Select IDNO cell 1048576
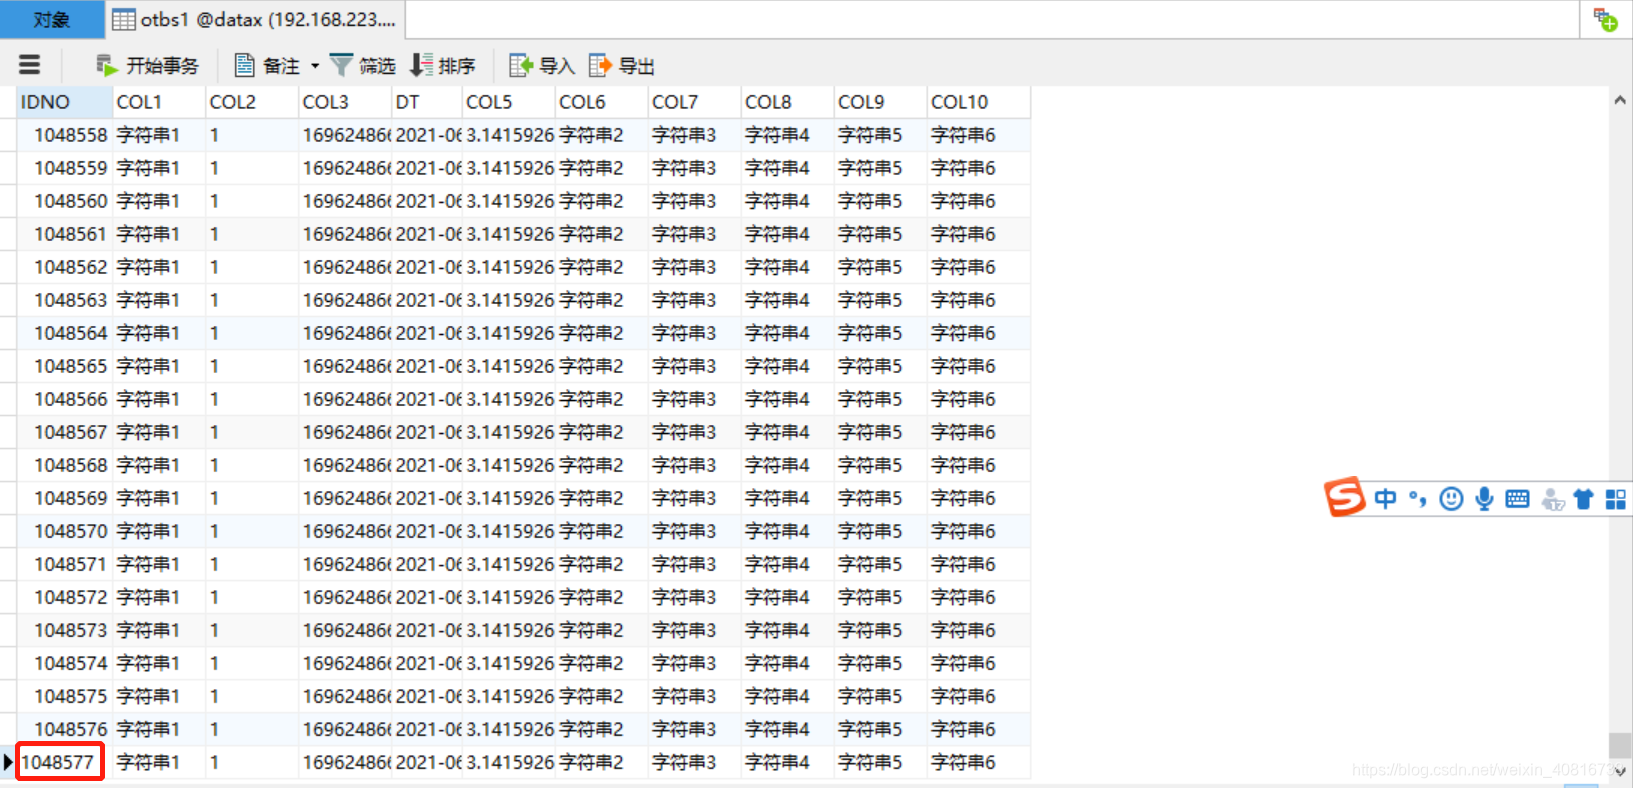Screen dimensions: 1633x788 pyautogui.click(x=64, y=729)
